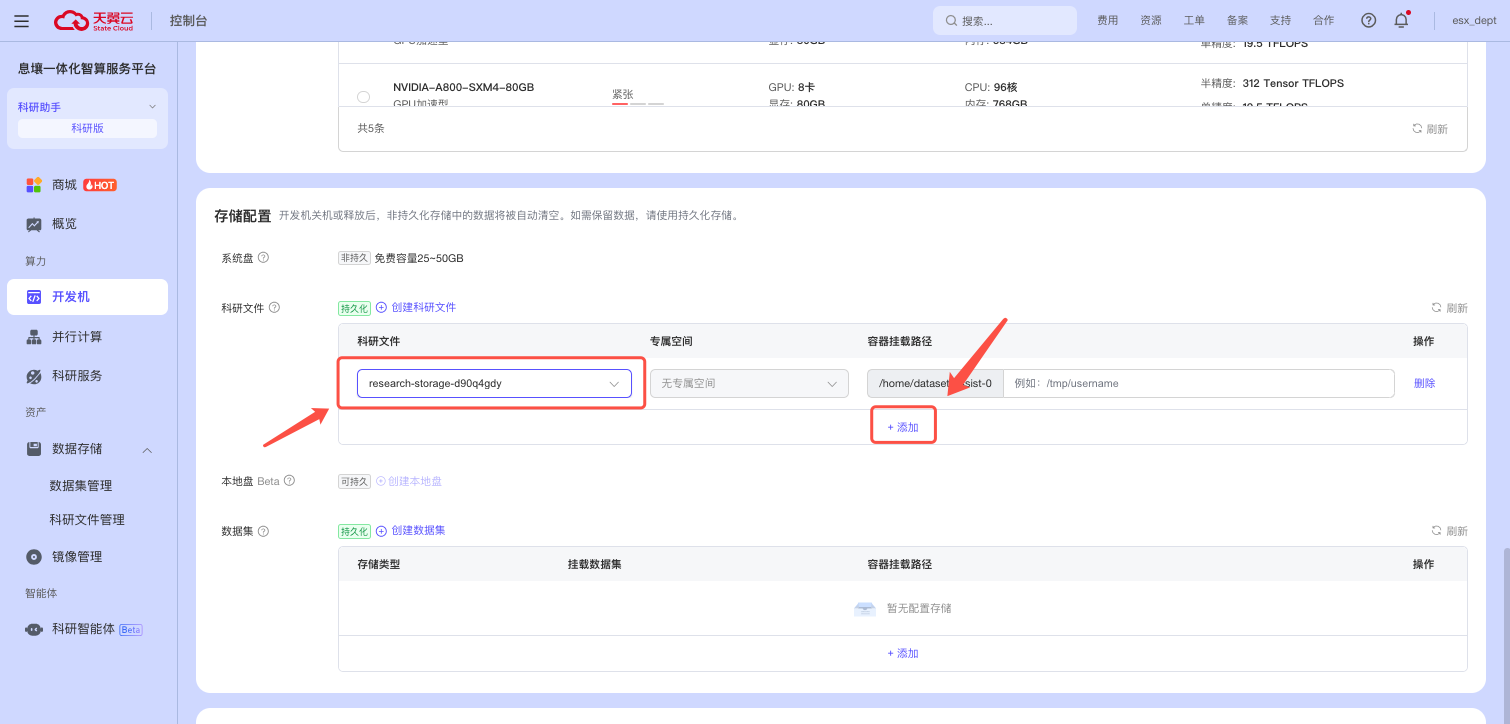Expand the 科研助手 workspace selector
Viewport: 1510px width, 724px height.
[152, 107]
